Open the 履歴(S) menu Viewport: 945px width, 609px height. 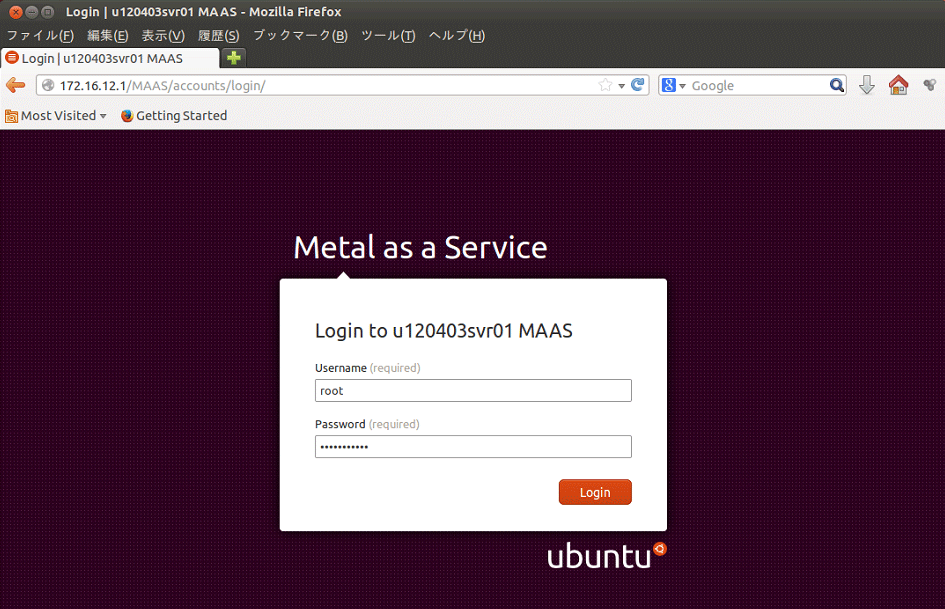point(219,36)
